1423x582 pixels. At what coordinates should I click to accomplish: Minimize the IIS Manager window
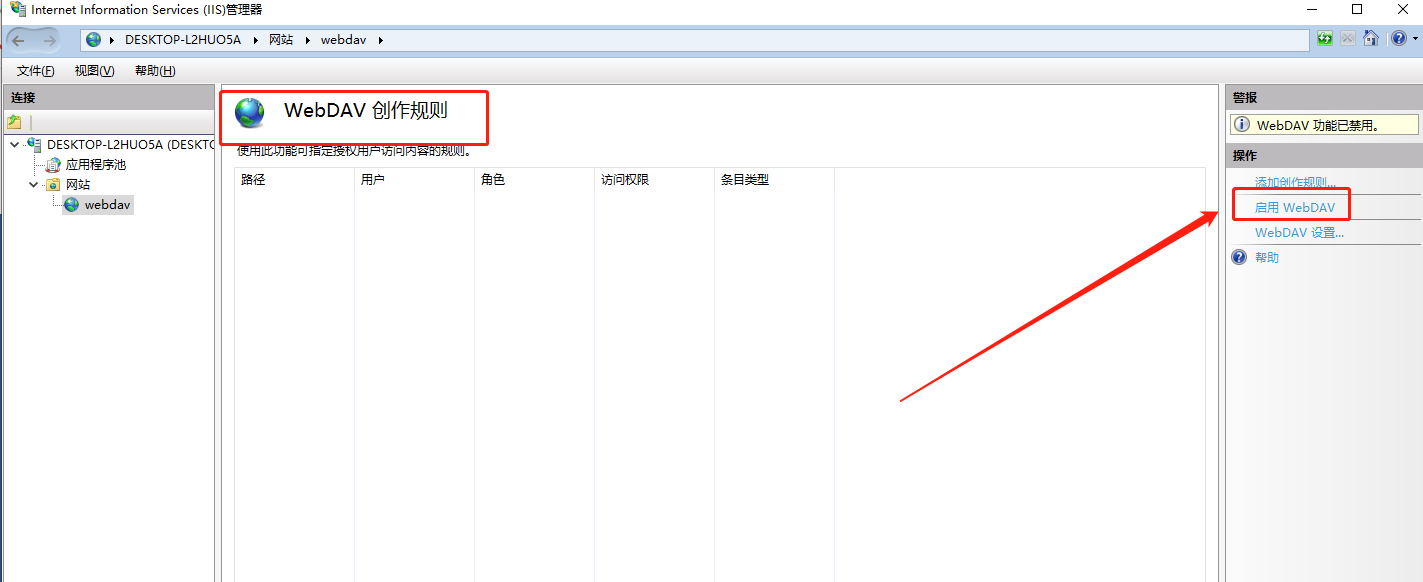click(x=1311, y=9)
